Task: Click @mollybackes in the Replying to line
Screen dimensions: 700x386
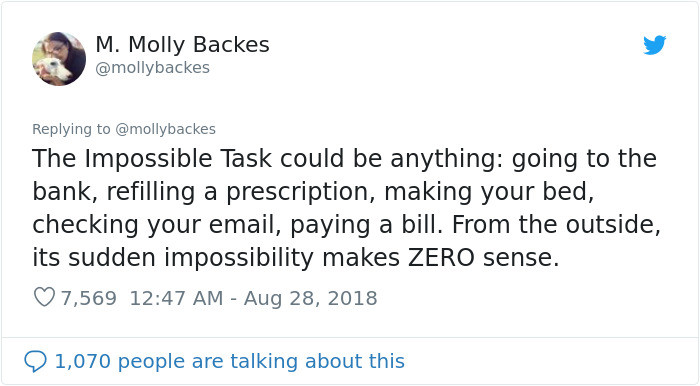Action: point(165,129)
